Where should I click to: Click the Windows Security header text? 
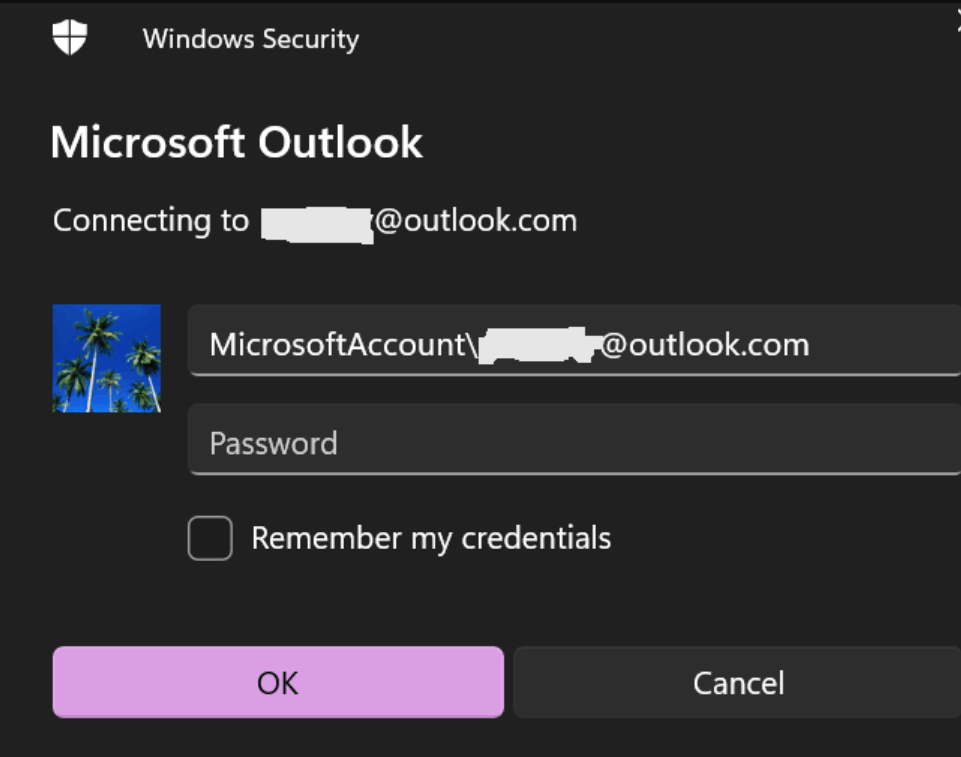[x=250, y=40]
